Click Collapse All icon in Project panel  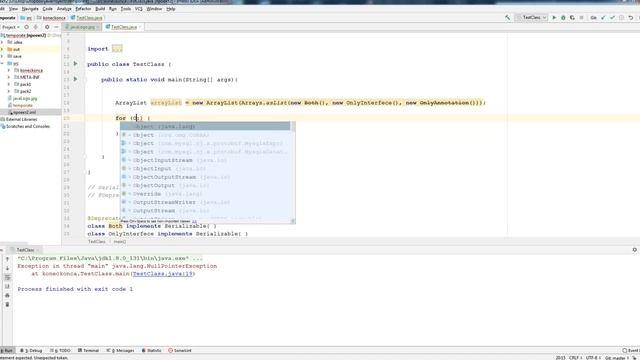36,27
